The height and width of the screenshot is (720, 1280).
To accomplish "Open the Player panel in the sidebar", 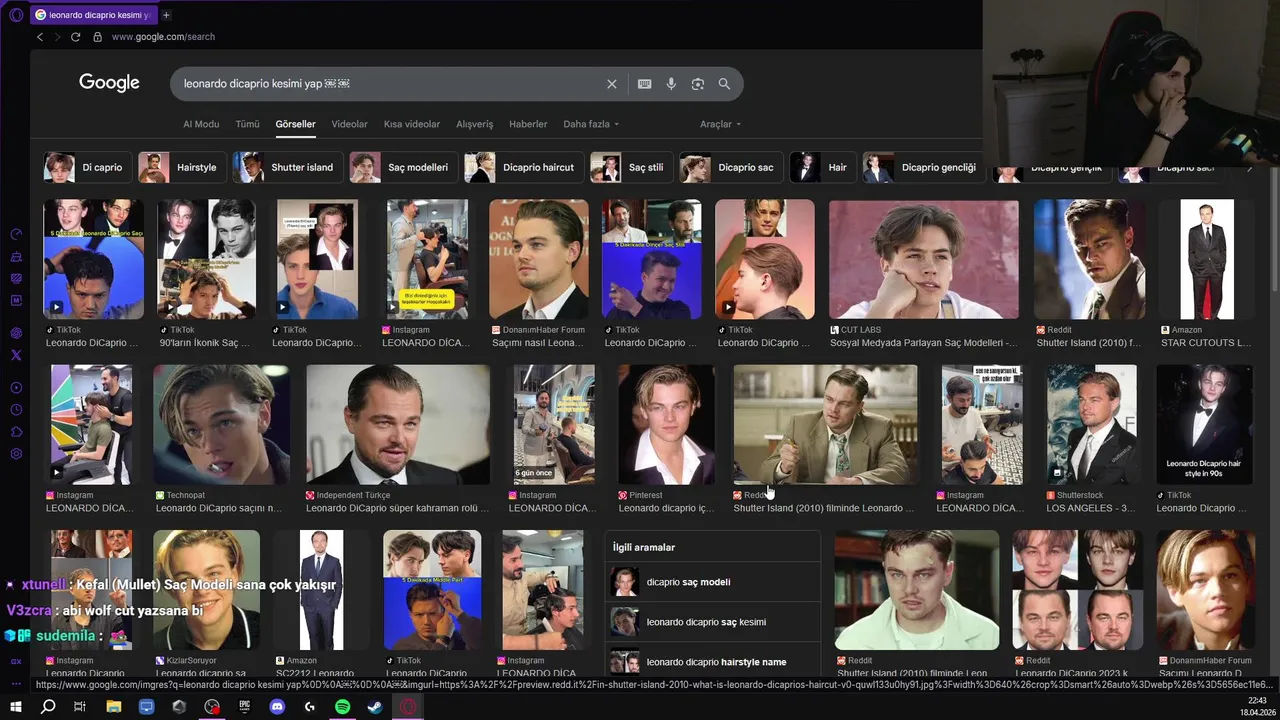I will coord(16,388).
